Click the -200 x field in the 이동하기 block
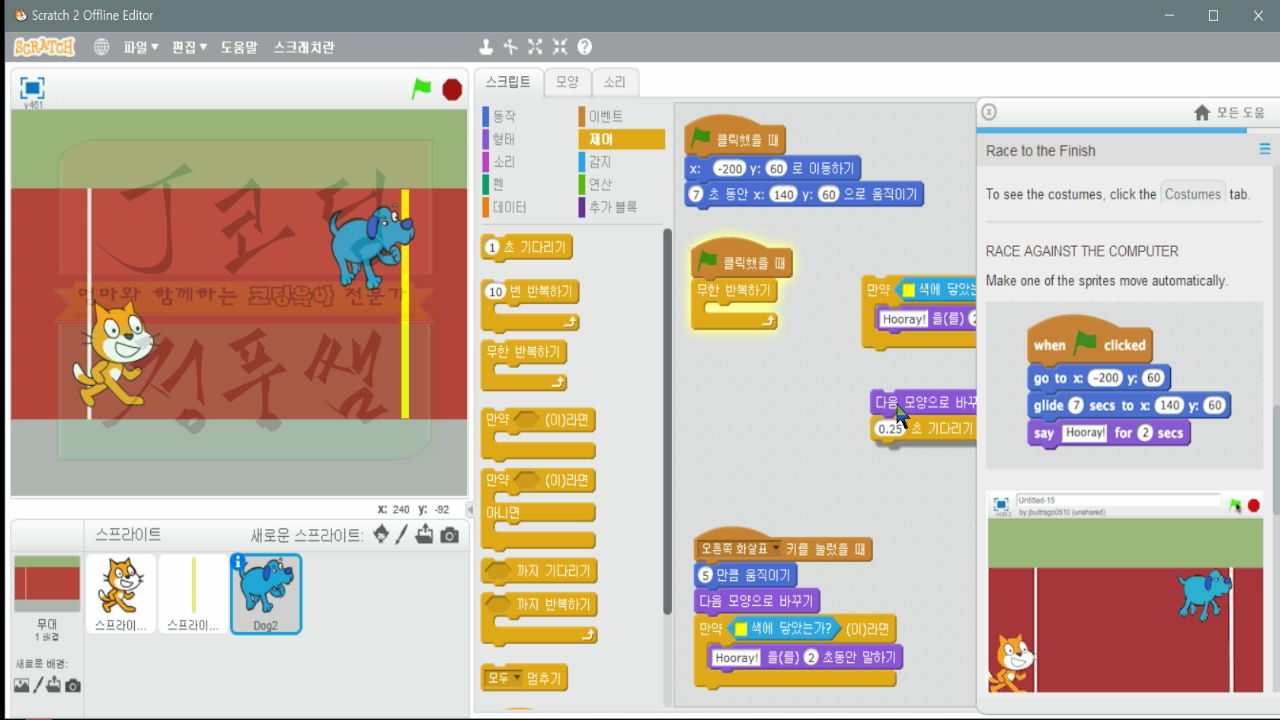This screenshot has height=720, width=1280. point(729,169)
